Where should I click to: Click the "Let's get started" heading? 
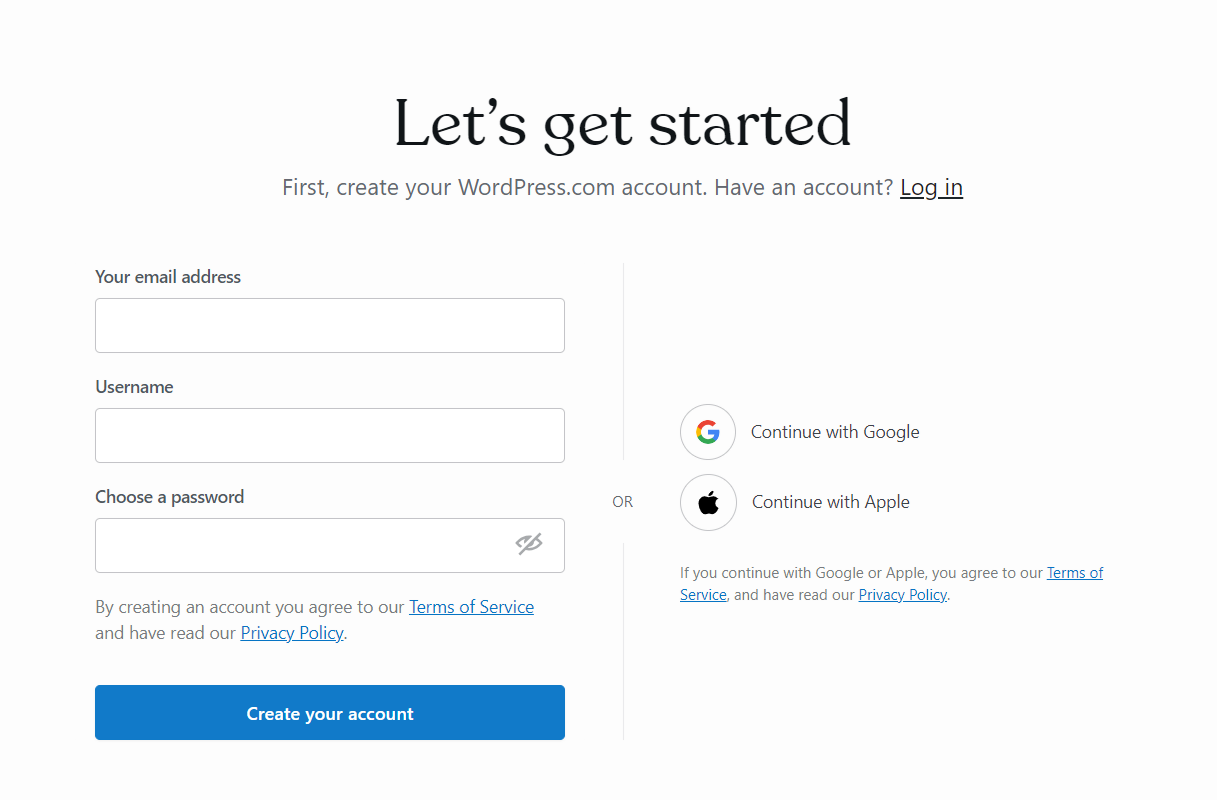click(x=622, y=124)
